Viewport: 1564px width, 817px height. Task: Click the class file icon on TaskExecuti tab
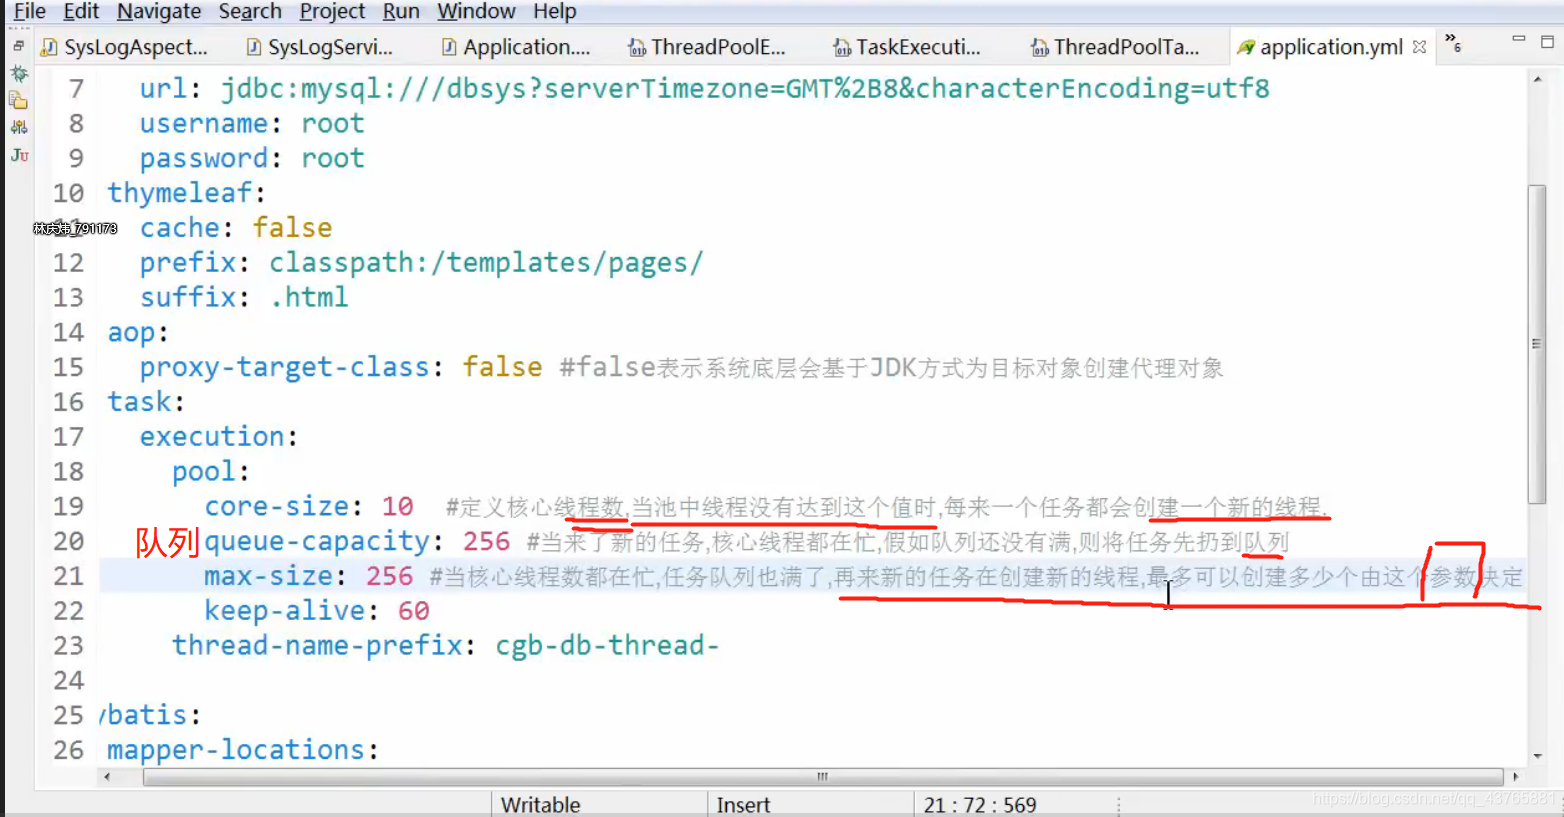[842, 47]
